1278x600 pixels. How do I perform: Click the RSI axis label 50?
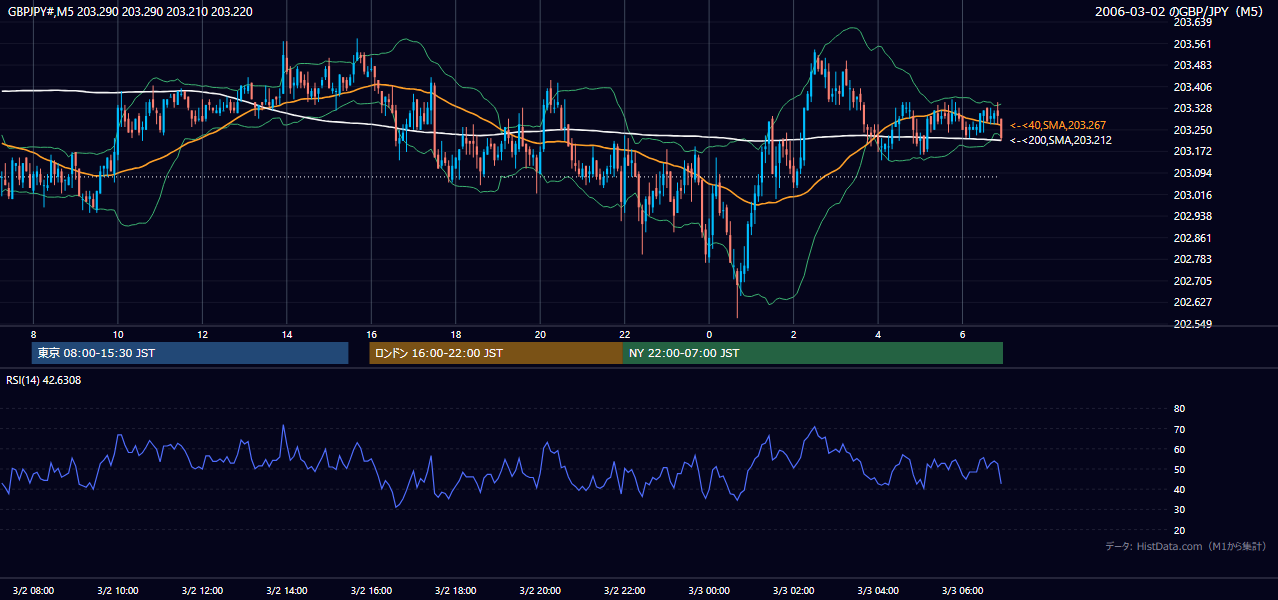pos(1179,469)
